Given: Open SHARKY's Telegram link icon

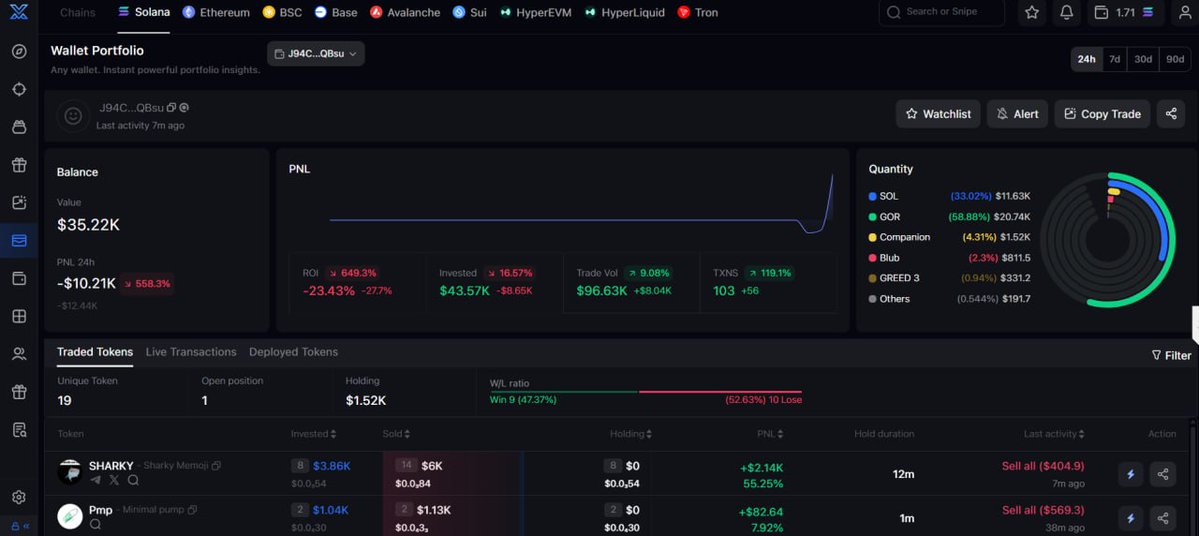Looking at the screenshot, I should coord(96,480).
